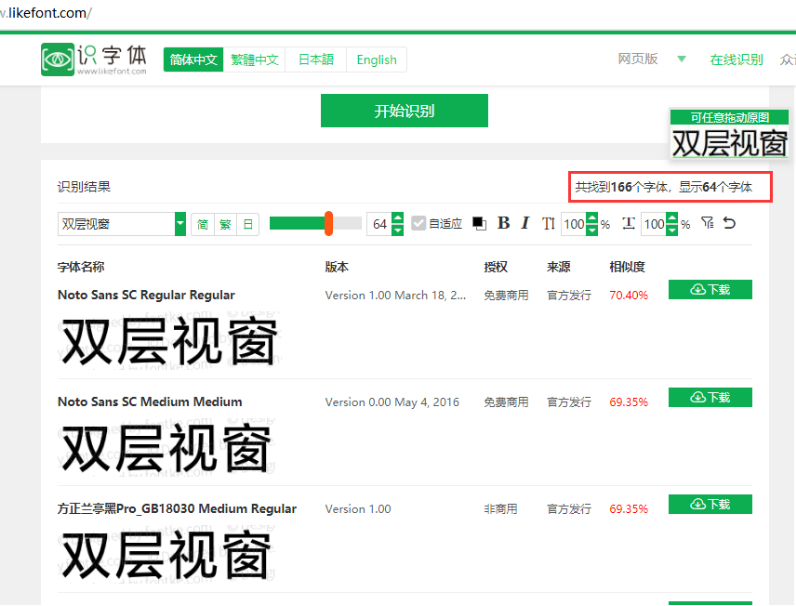
Task: Click the 开始识别 button
Action: point(404,111)
